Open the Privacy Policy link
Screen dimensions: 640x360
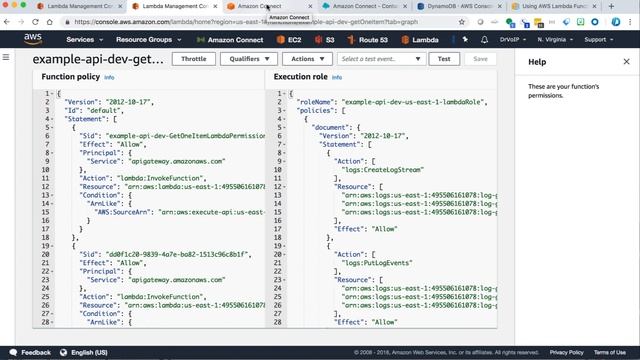(567, 352)
